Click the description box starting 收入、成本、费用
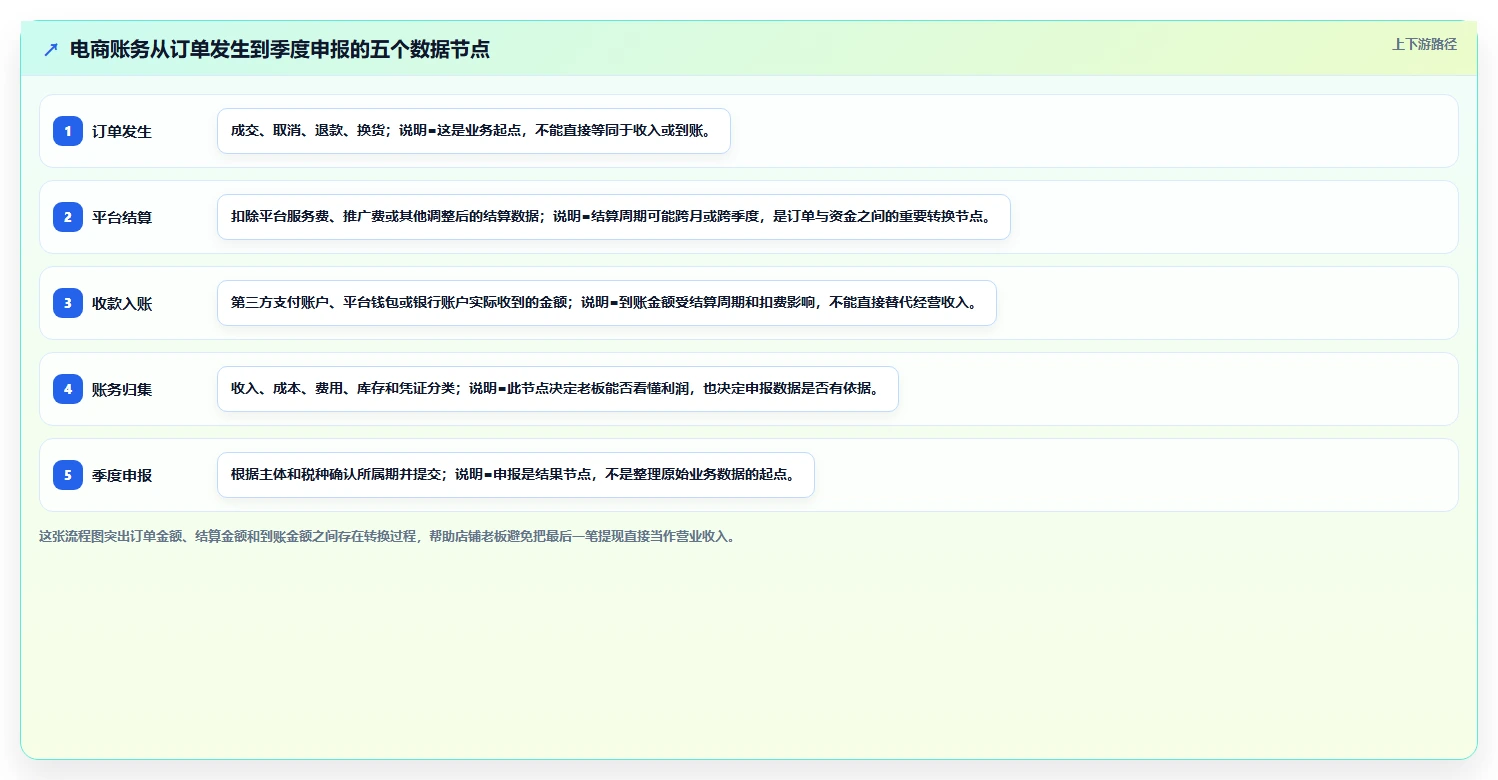Screen dimensions: 1498x780 click(558, 389)
